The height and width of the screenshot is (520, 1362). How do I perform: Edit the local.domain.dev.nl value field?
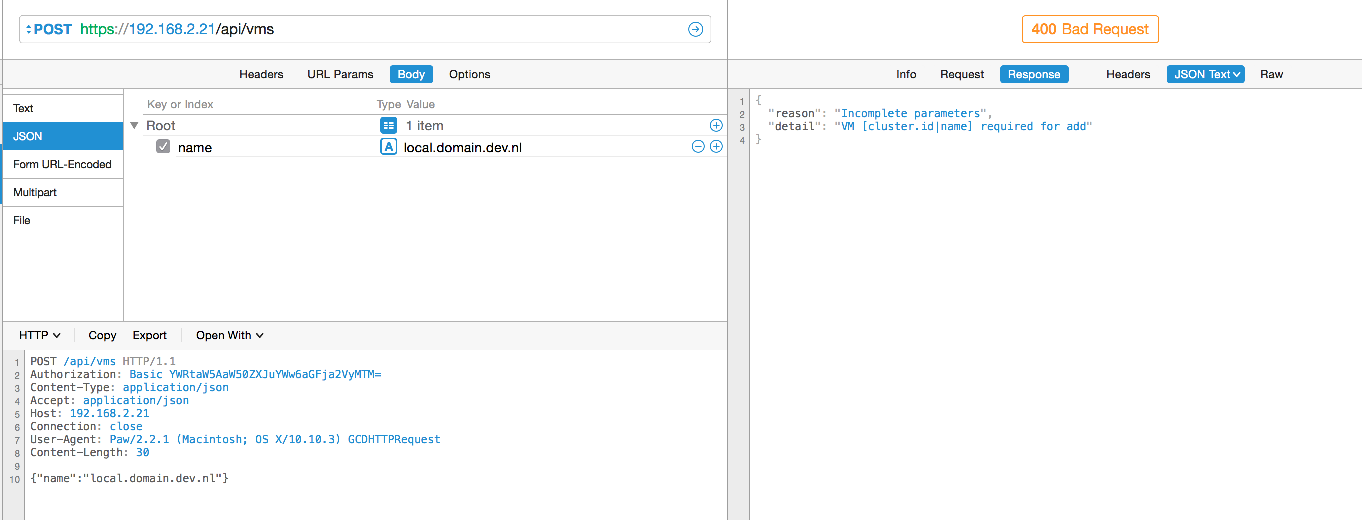463,148
